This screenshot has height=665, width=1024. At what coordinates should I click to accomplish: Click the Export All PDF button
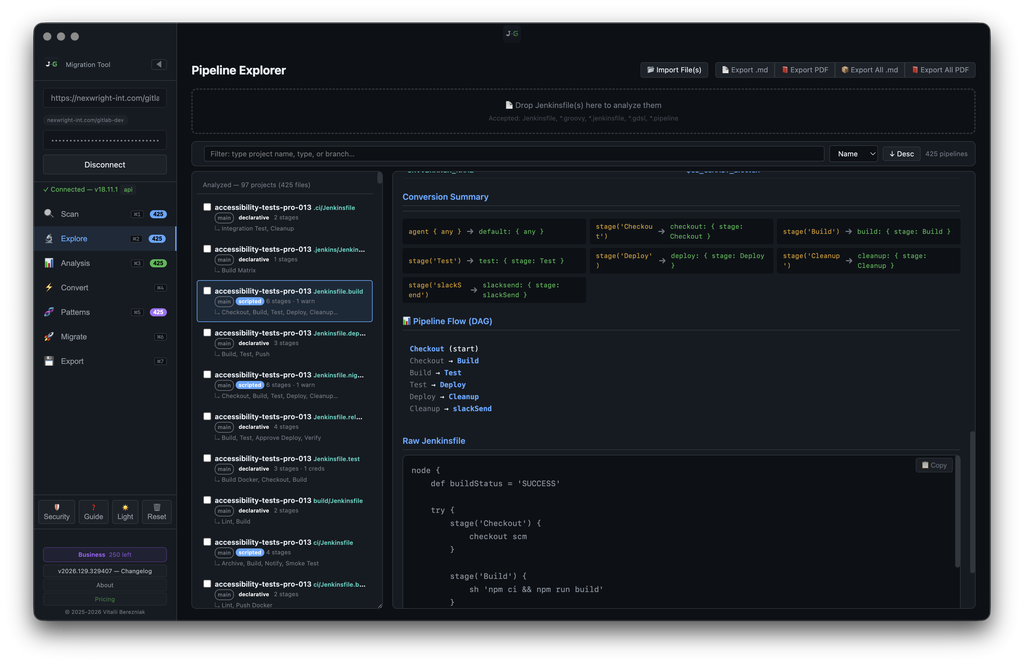(940, 70)
